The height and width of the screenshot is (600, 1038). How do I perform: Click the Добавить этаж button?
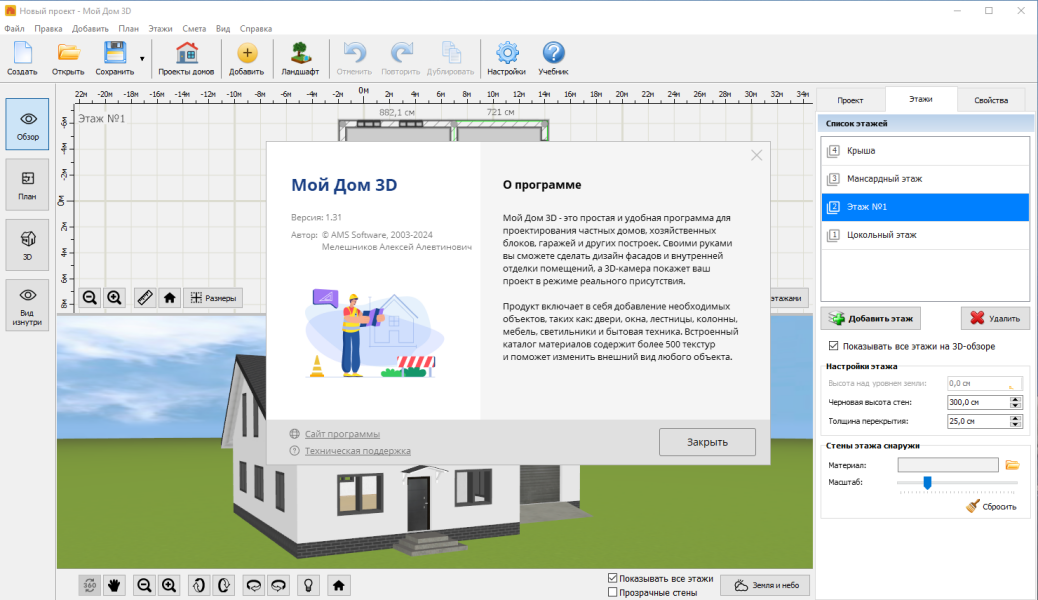tap(871, 319)
